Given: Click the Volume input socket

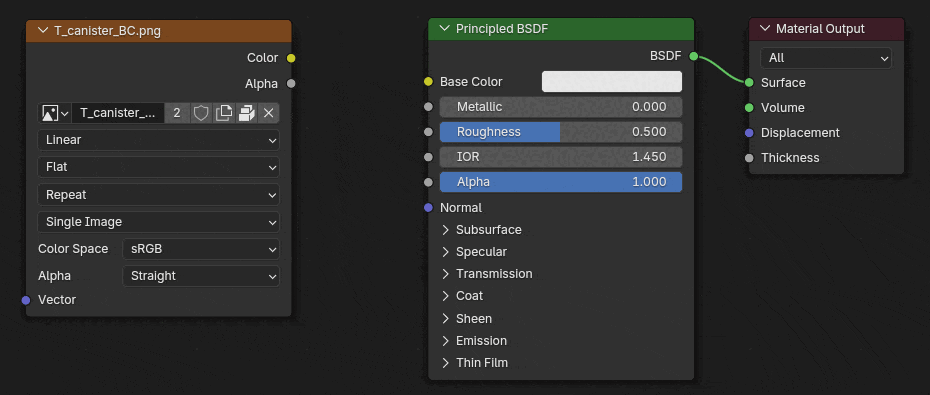Looking at the screenshot, I should pos(750,108).
